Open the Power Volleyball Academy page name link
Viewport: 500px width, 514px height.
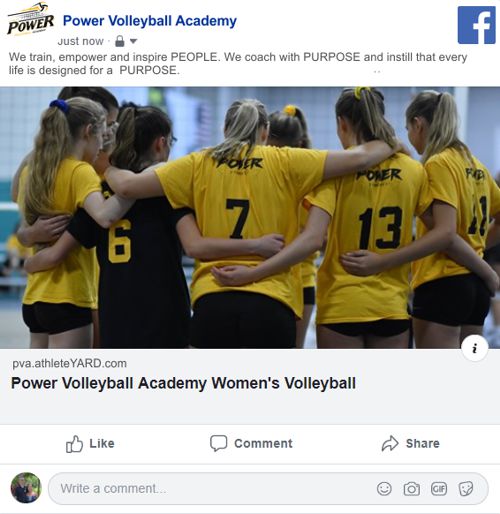pos(150,21)
